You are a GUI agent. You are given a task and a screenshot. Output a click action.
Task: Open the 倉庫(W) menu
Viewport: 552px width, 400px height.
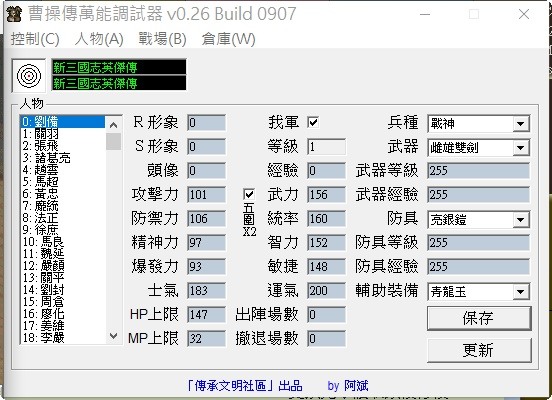click(x=228, y=39)
